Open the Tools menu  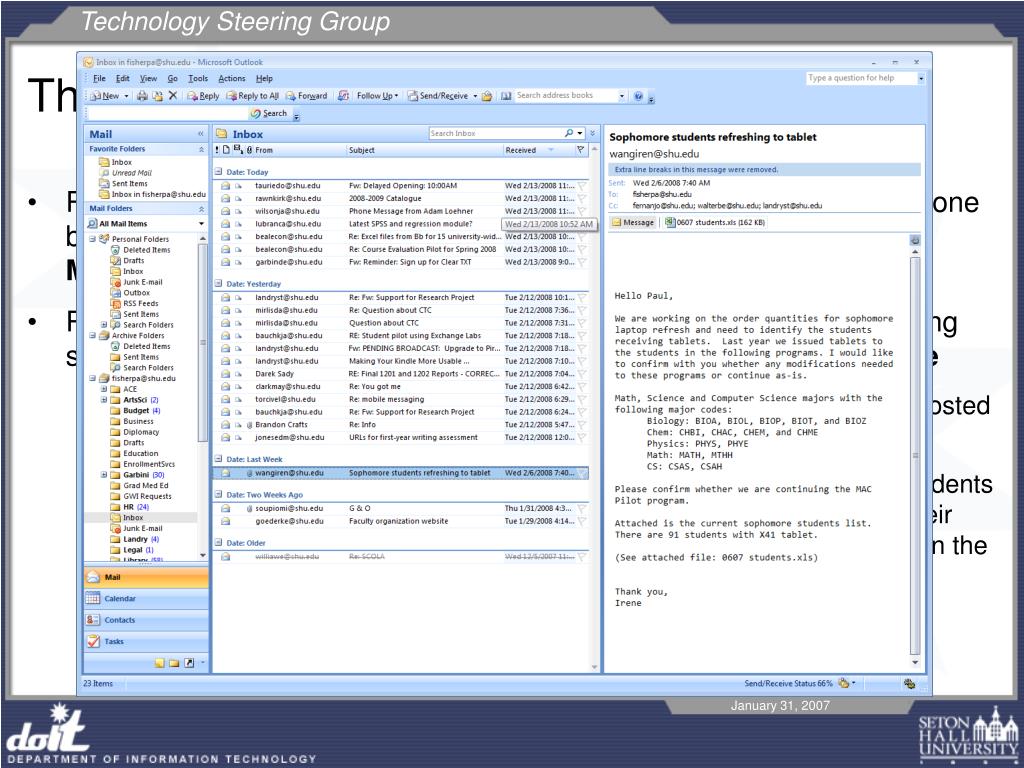[198, 78]
